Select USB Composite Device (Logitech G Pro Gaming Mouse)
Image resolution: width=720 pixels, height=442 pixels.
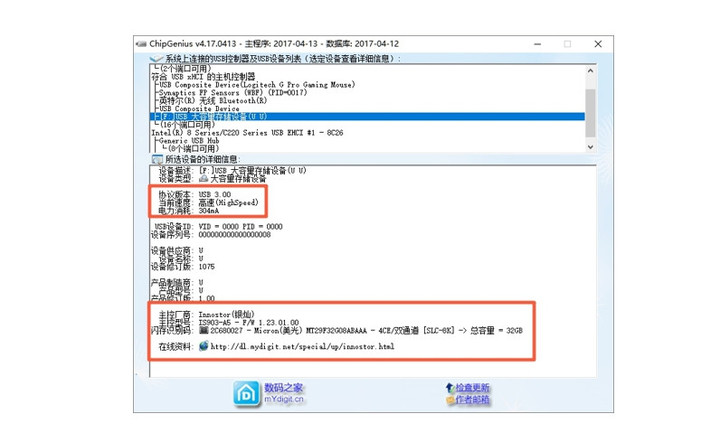pos(257,85)
